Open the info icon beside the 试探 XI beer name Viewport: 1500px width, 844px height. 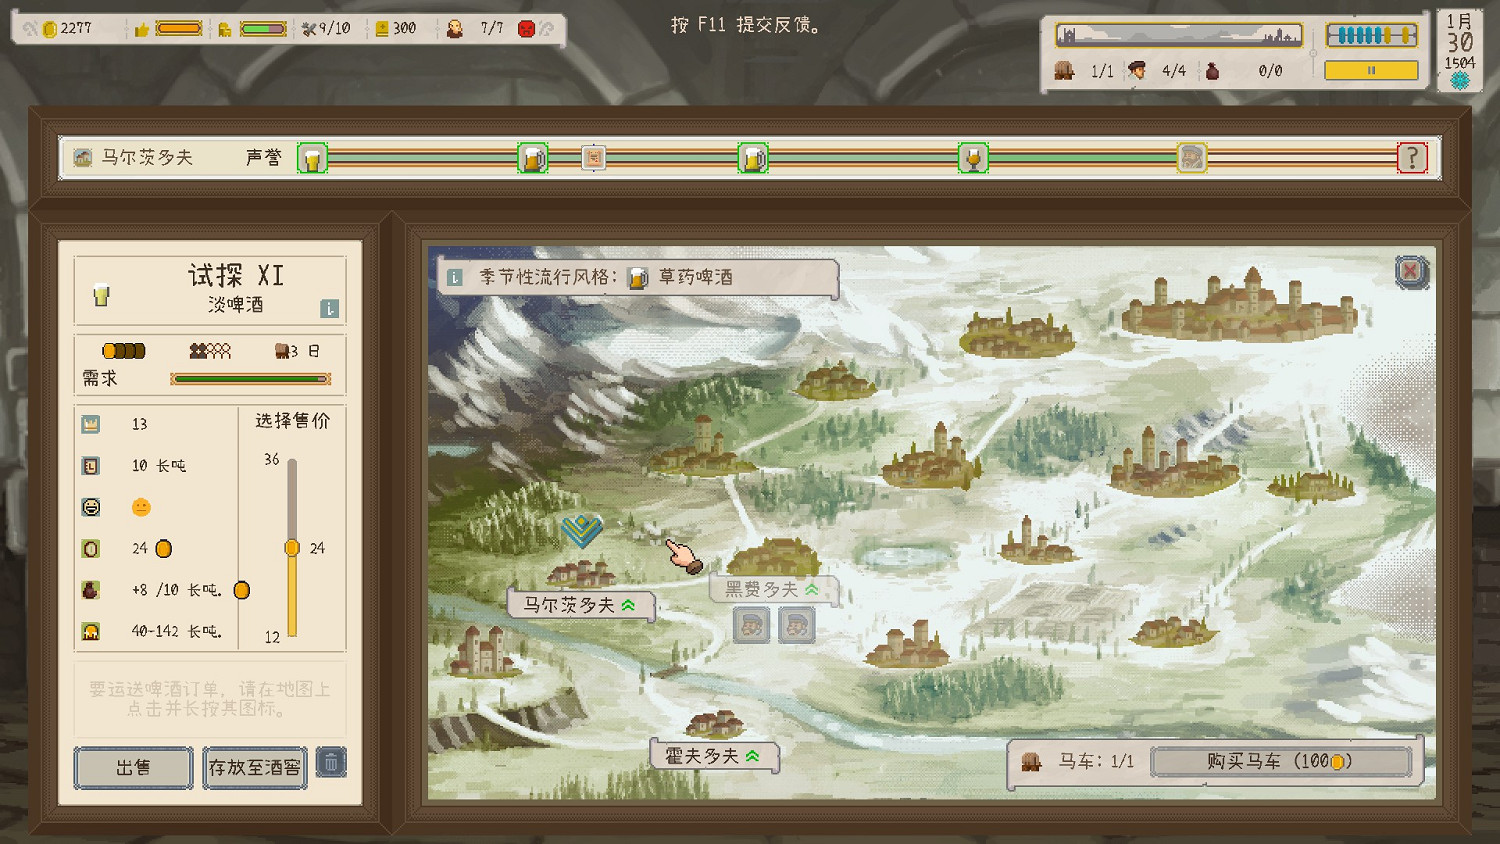click(x=329, y=309)
